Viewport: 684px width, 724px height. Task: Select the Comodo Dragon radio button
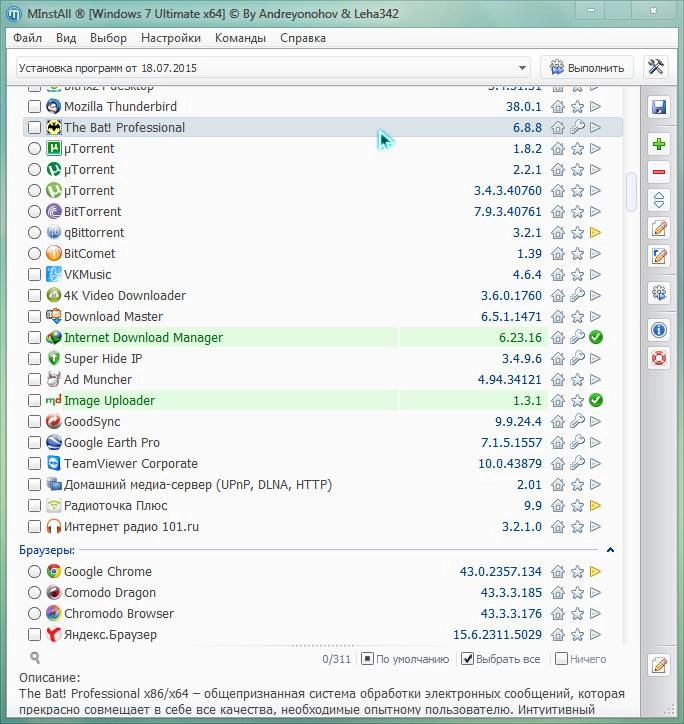[x=34, y=592]
